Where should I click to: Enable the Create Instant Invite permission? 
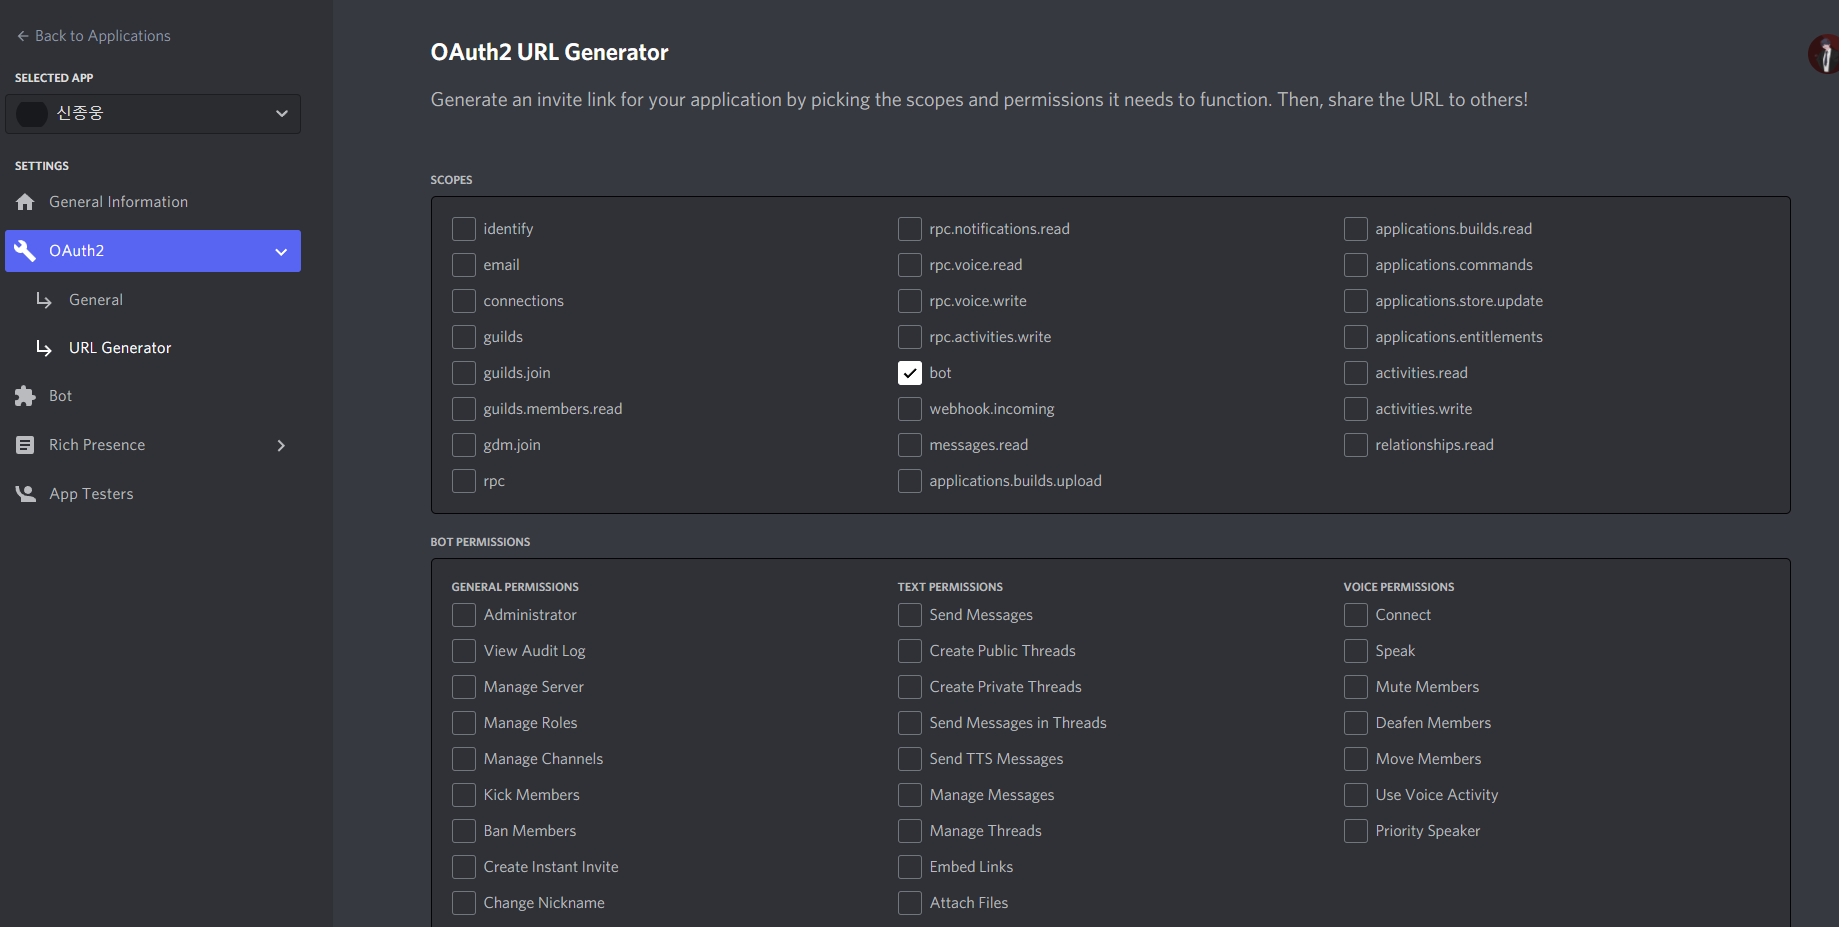pyautogui.click(x=464, y=867)
